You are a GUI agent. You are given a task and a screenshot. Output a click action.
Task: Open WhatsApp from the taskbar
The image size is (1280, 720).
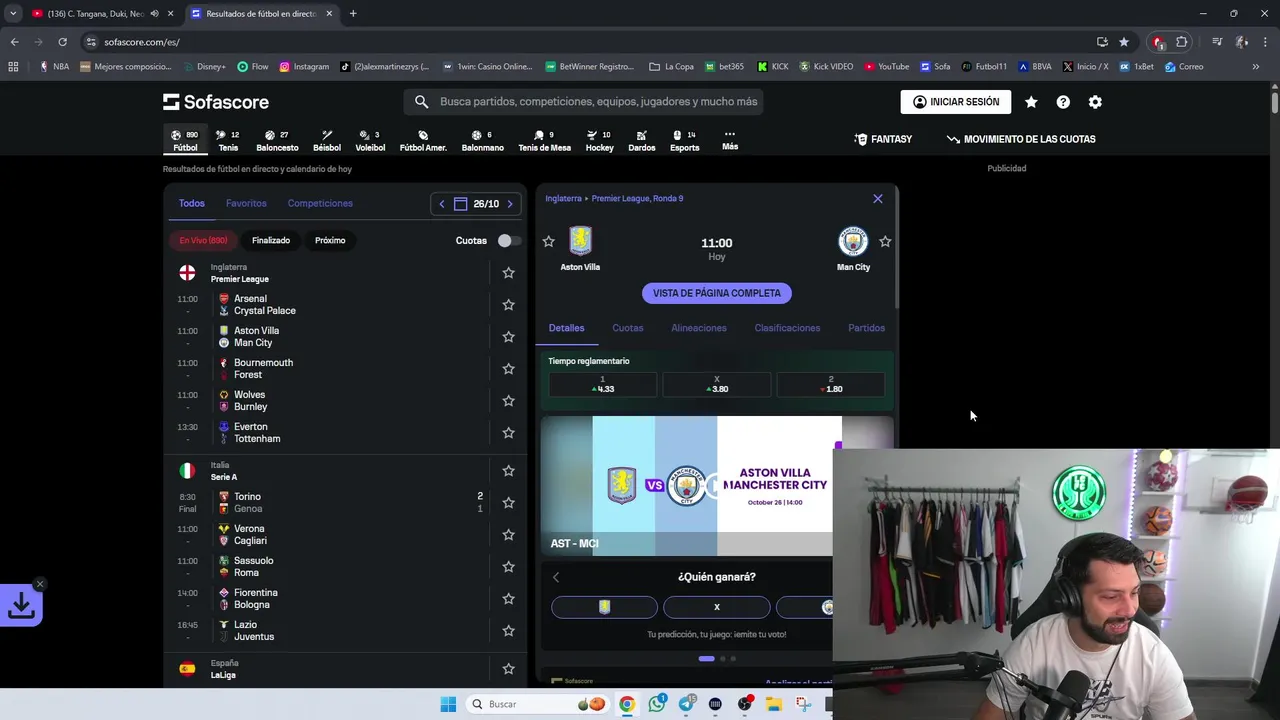tap(656, 704)
